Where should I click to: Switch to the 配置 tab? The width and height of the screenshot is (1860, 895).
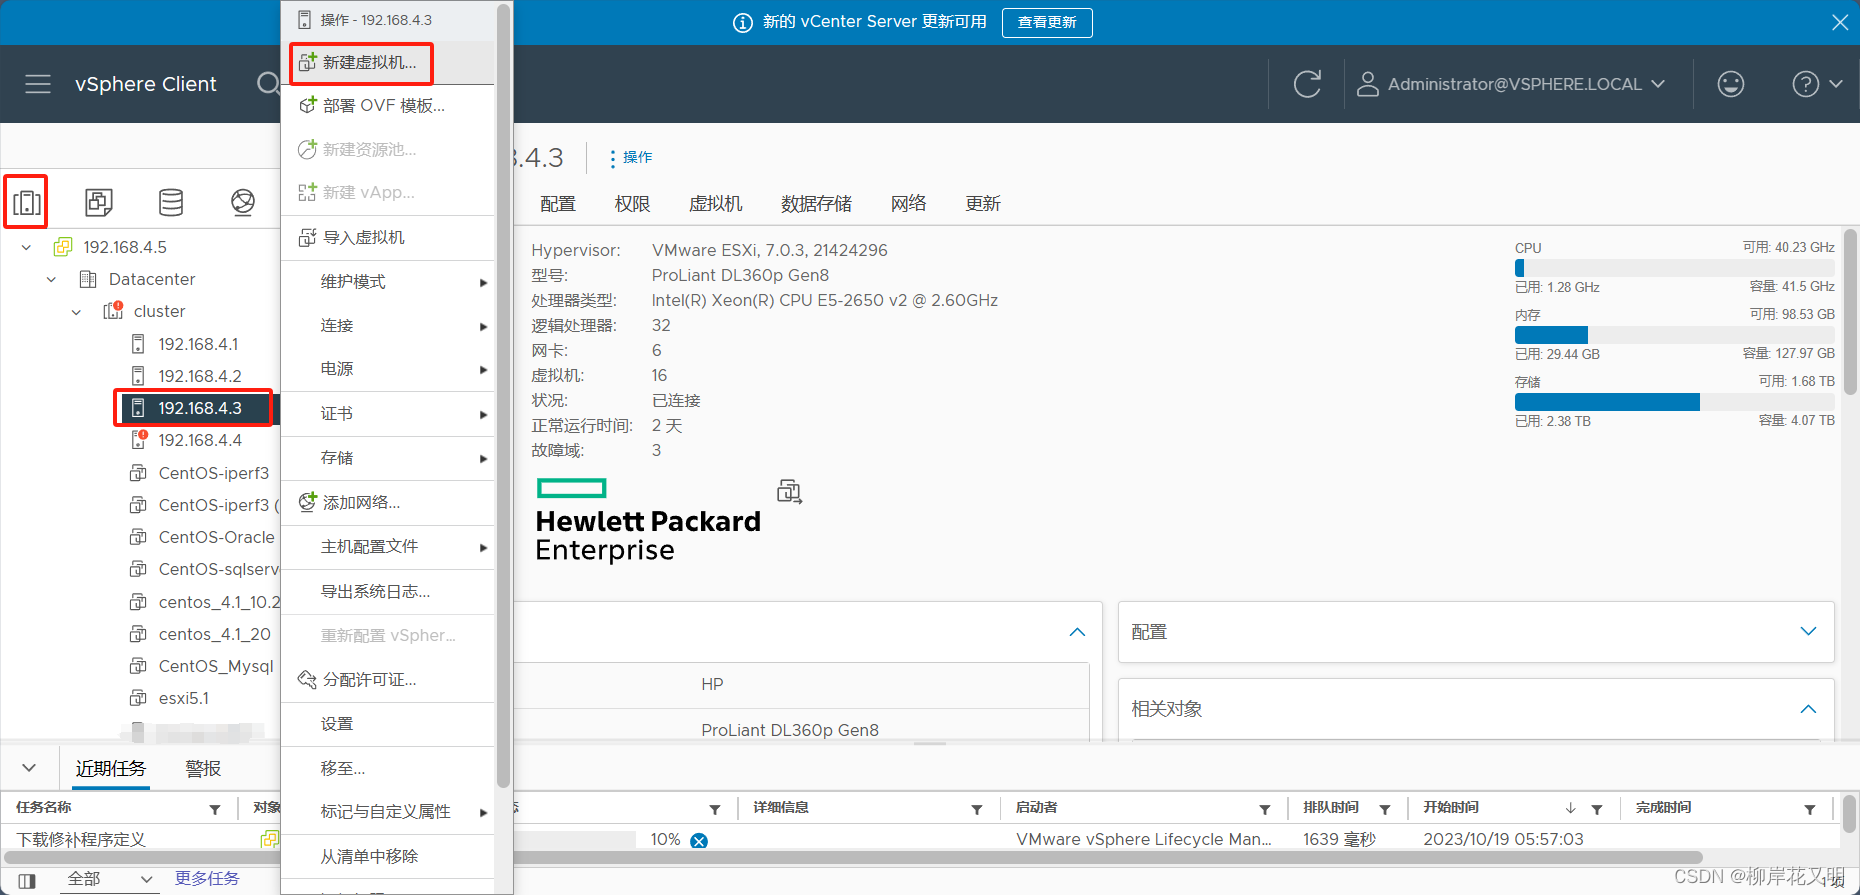558,204
